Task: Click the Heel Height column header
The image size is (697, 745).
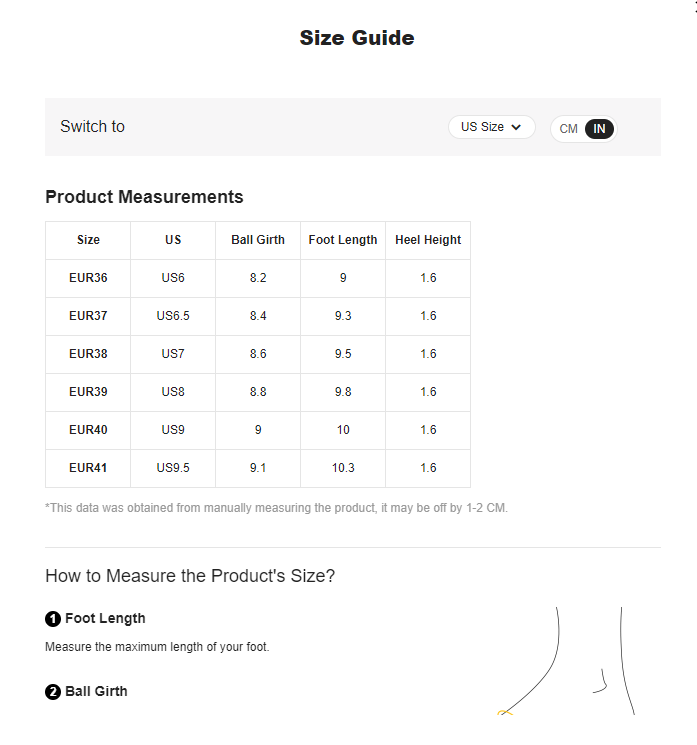Action: 428,240
